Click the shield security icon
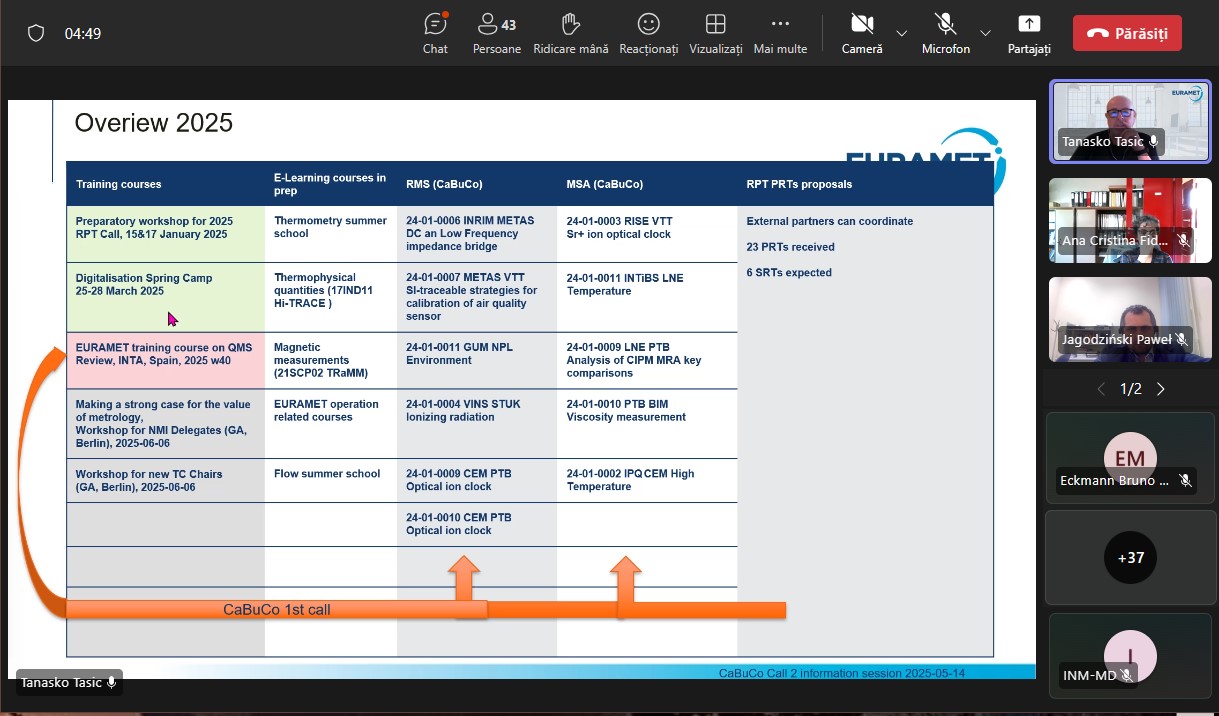1219x716 pixels. pyautogui.click(x=36, y=33)
